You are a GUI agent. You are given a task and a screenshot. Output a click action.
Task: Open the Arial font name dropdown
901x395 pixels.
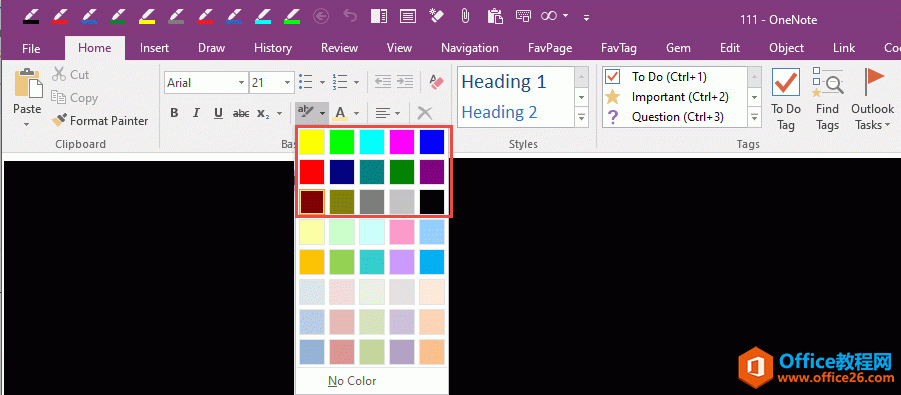(241, 83)
